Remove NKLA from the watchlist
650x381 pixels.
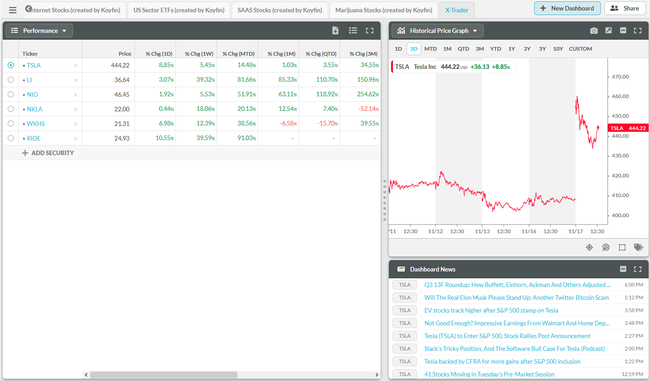(x=75, y=109)
